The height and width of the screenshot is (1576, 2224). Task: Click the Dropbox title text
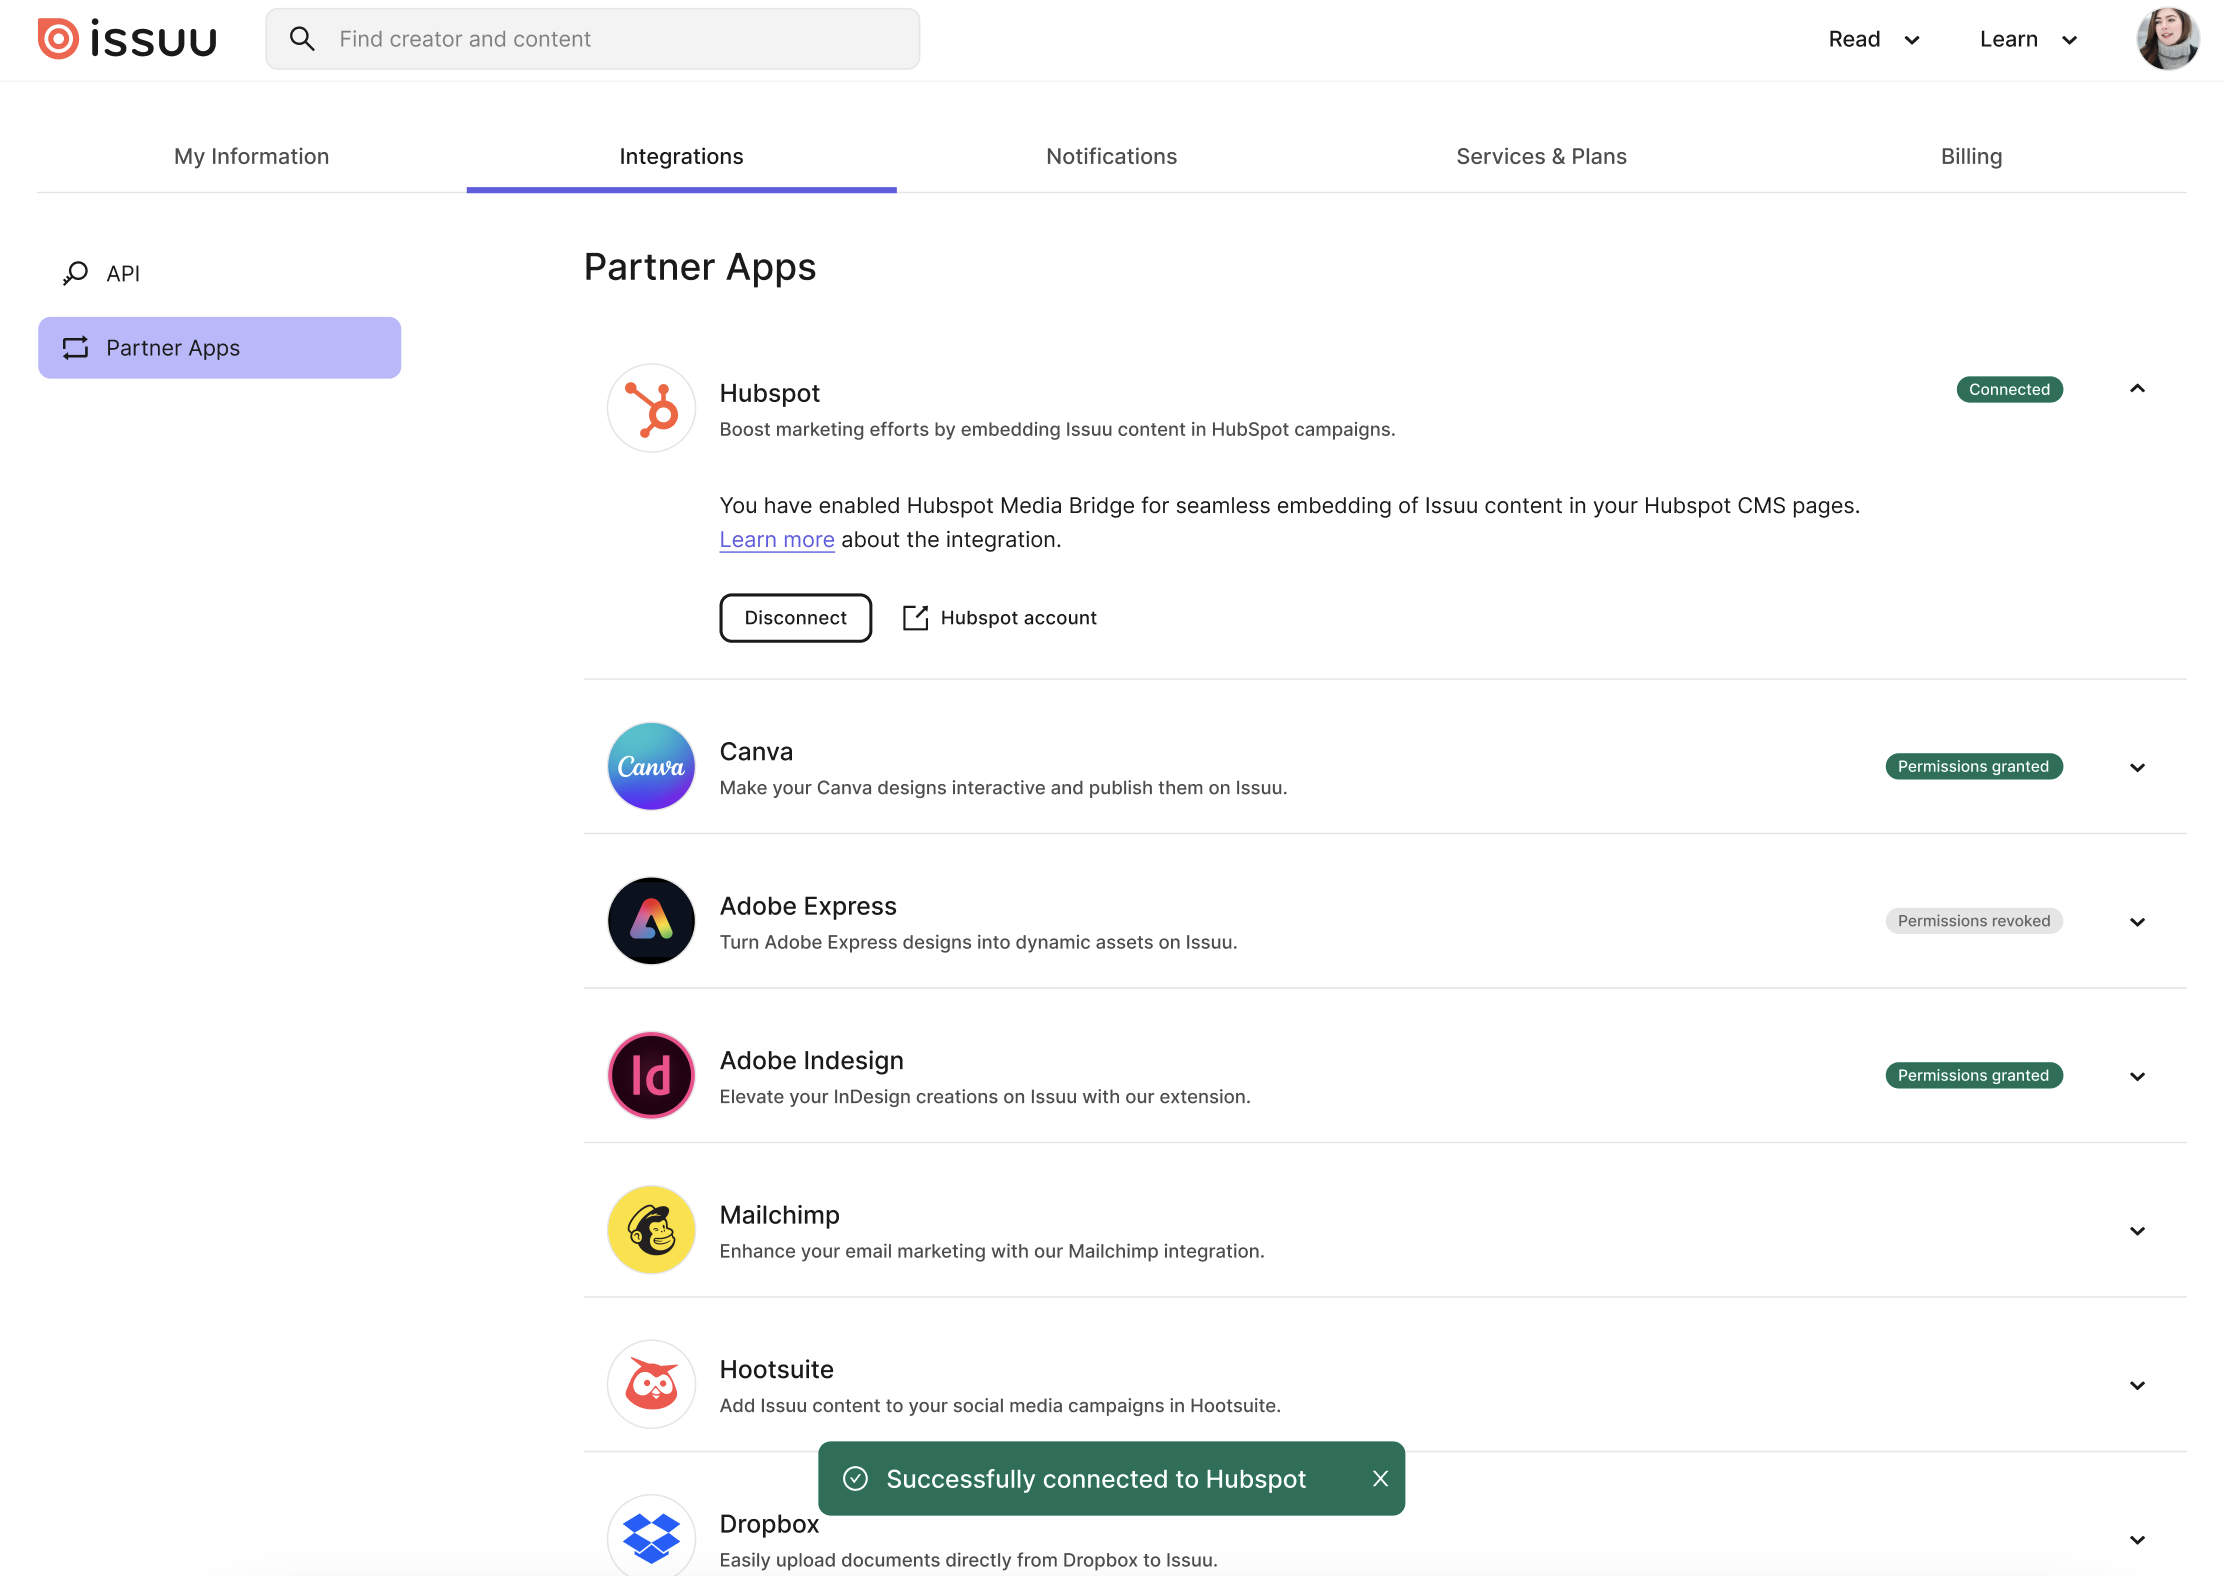pos(769,1524)
